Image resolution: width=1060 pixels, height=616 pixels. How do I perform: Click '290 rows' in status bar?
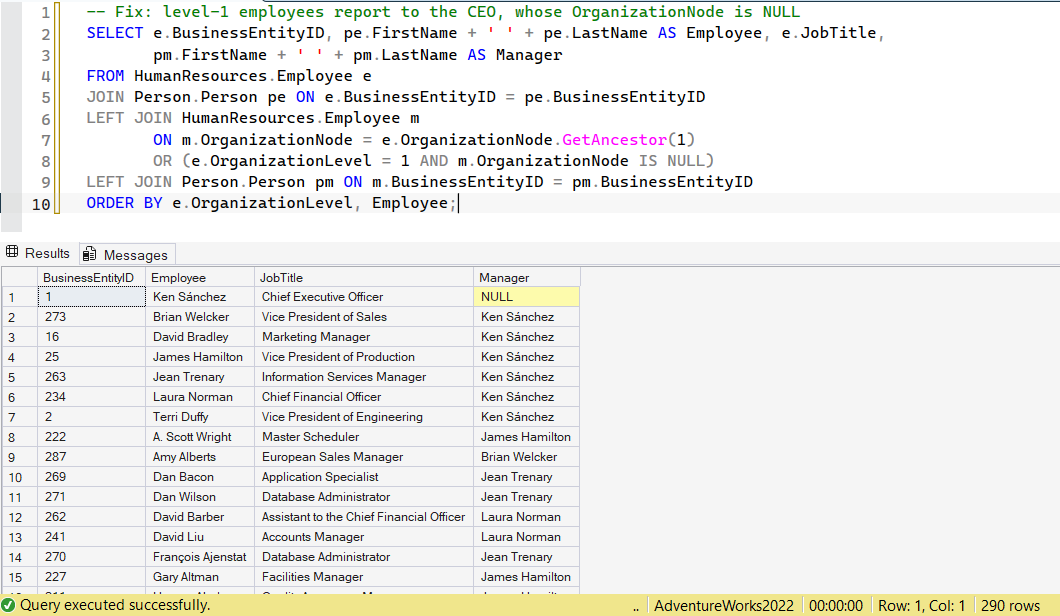(1010, 605)
